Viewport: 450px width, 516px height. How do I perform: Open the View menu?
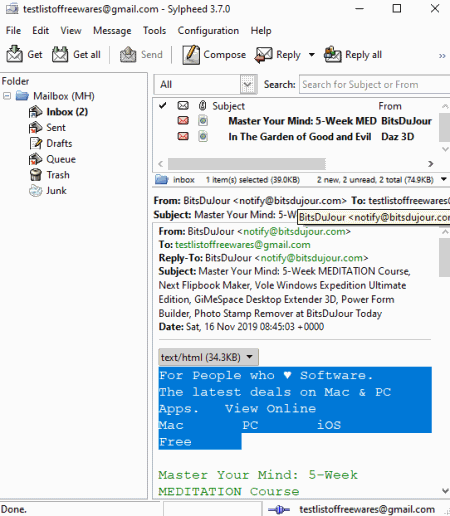(71, 31)
